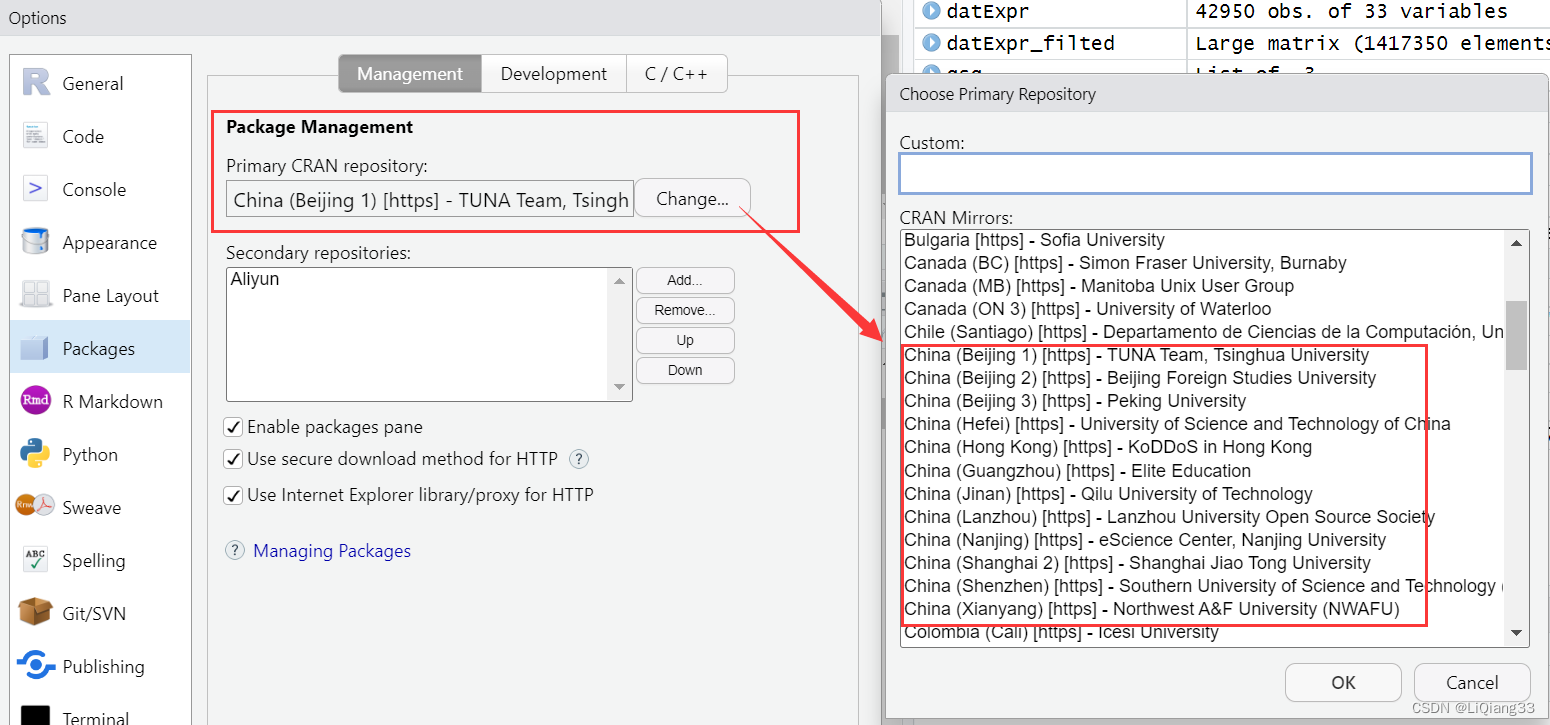Switch to the Management tab
This screenshot has width=1550, height=725.
410,74
